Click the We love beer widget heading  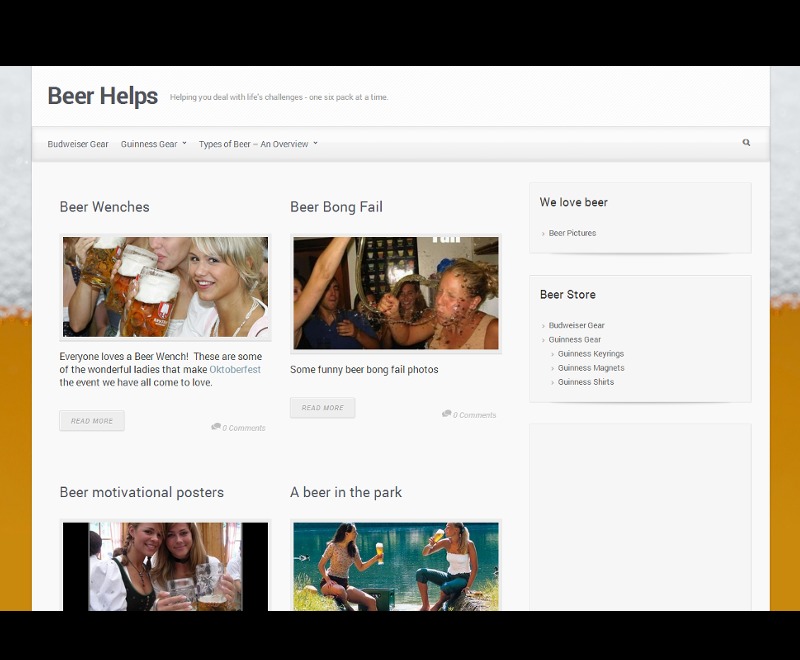click(573, 202)
